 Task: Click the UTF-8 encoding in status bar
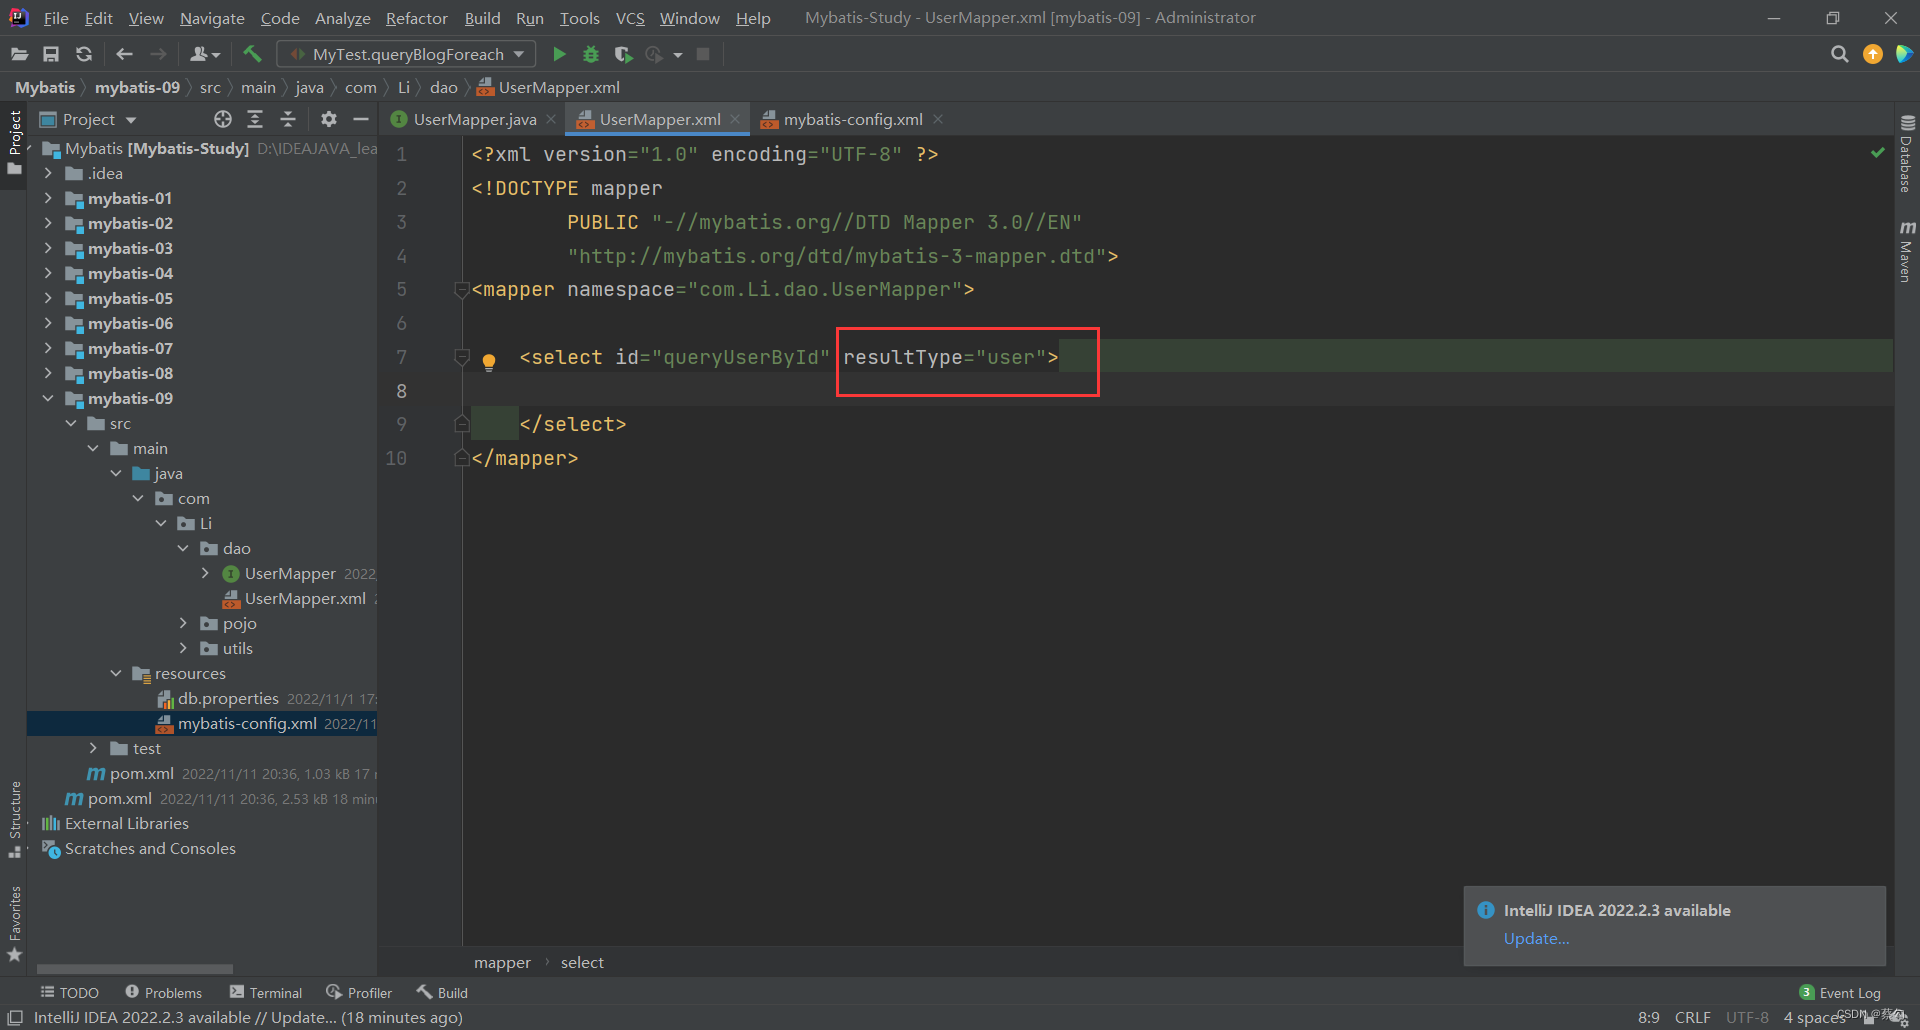(1746, 1017)
